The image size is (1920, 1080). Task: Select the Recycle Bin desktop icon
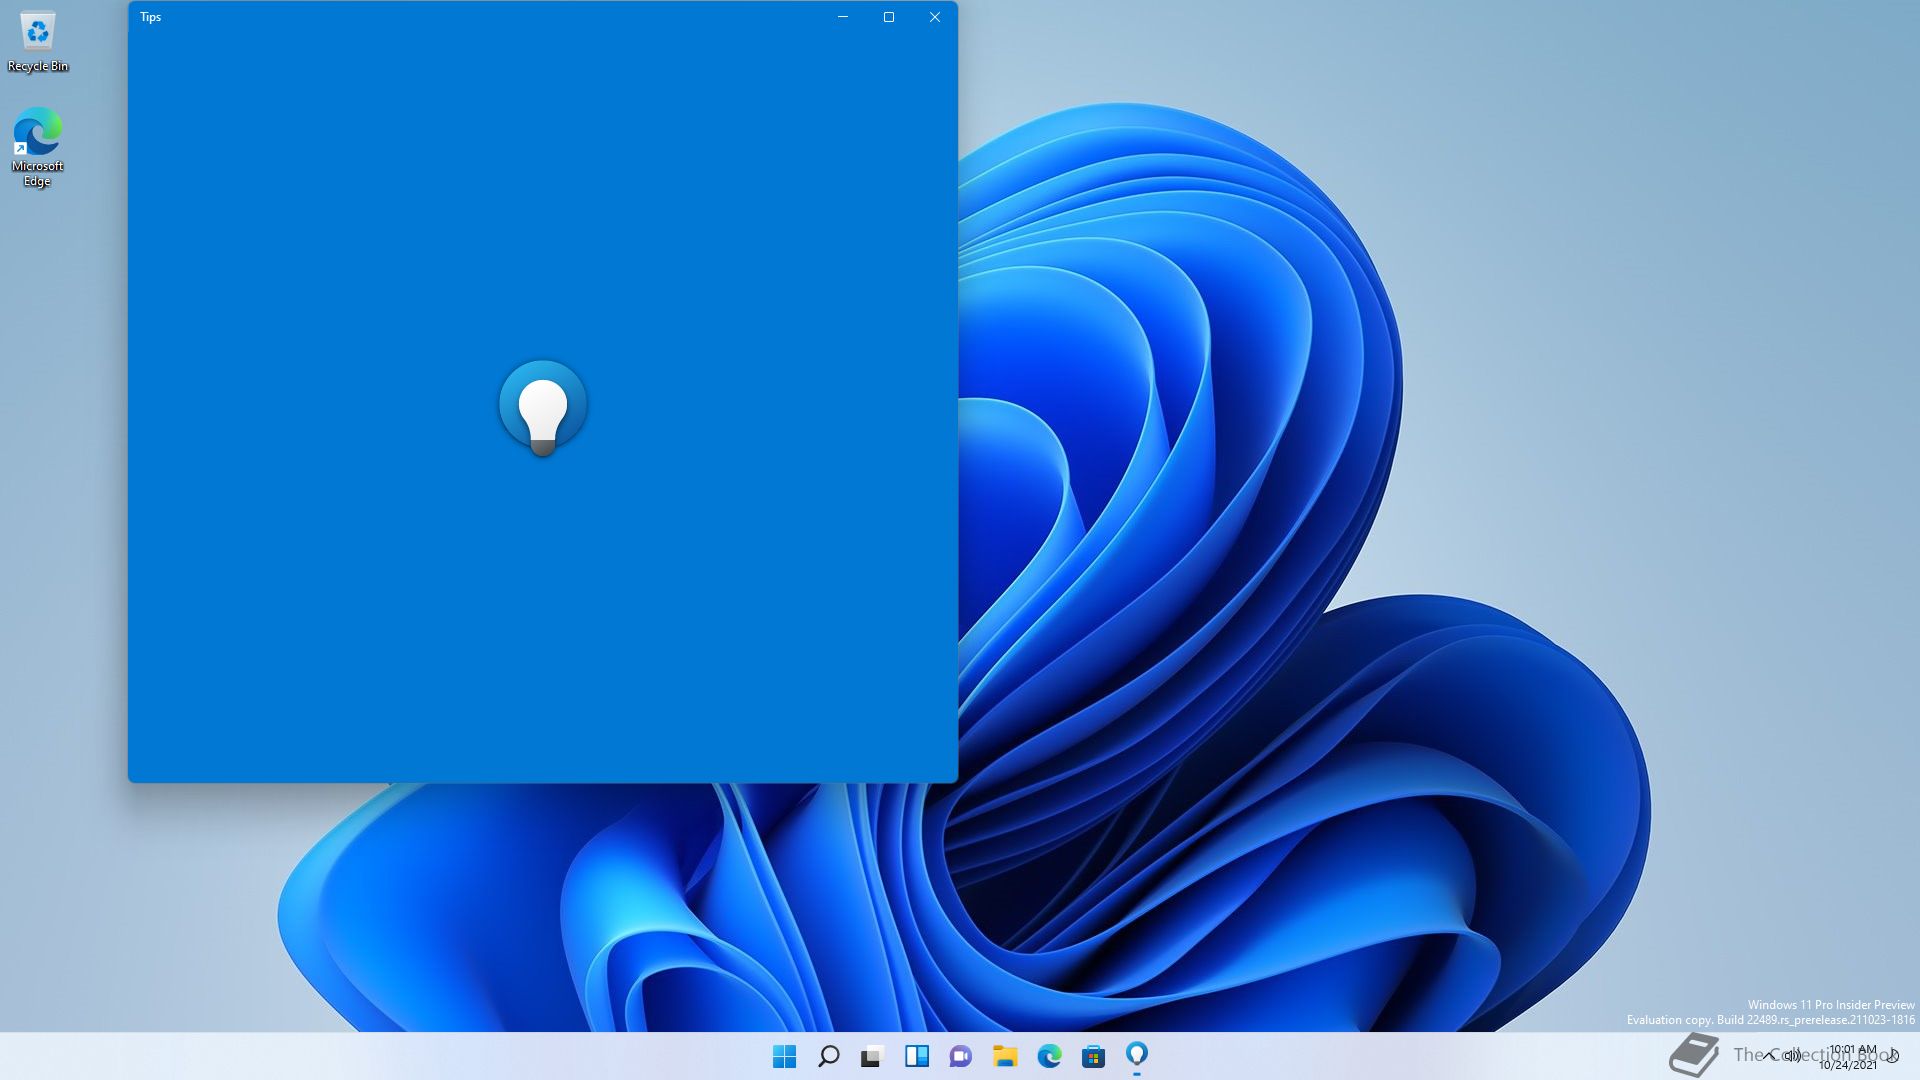pyautogui.click(x=38, y=42)
